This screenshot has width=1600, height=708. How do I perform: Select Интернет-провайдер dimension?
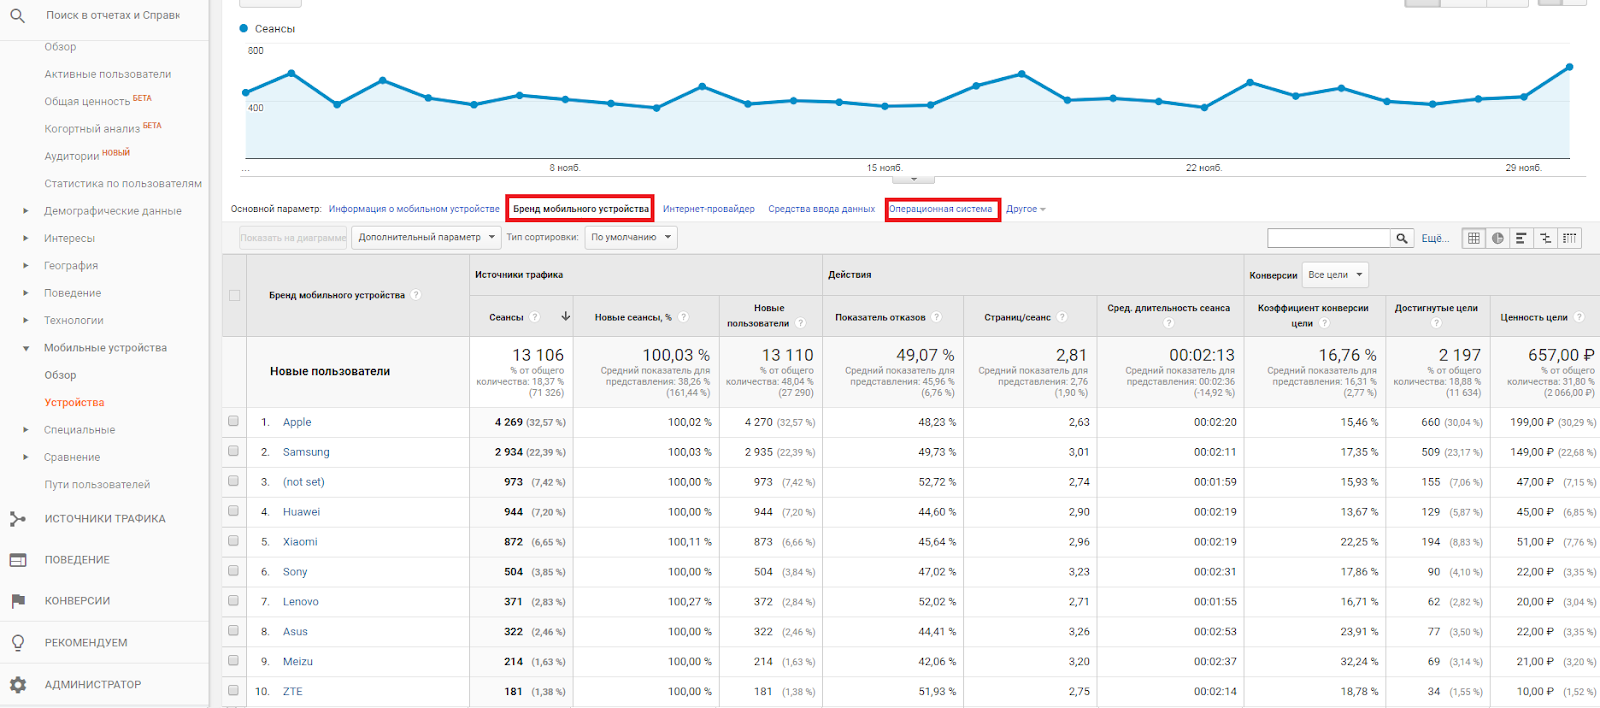(x=709, y=209)
